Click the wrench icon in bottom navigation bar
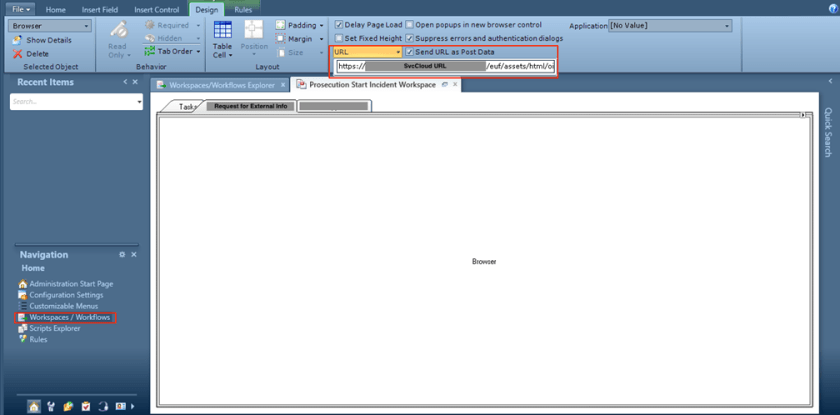 51,406
